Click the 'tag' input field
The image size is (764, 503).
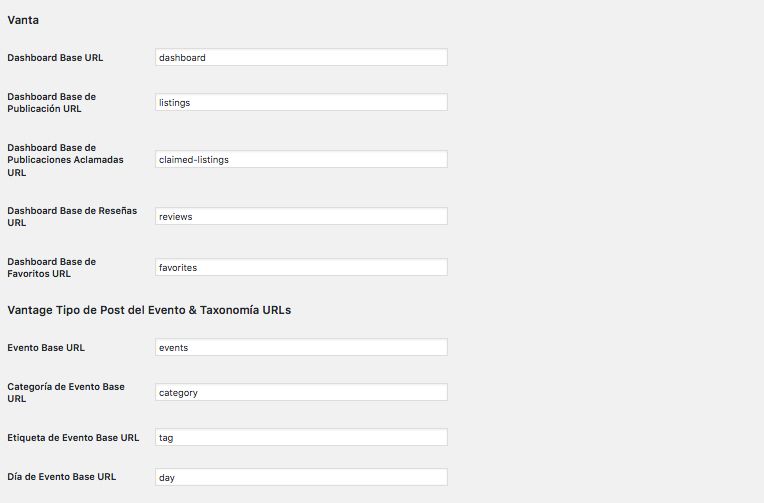coord(301,437)
